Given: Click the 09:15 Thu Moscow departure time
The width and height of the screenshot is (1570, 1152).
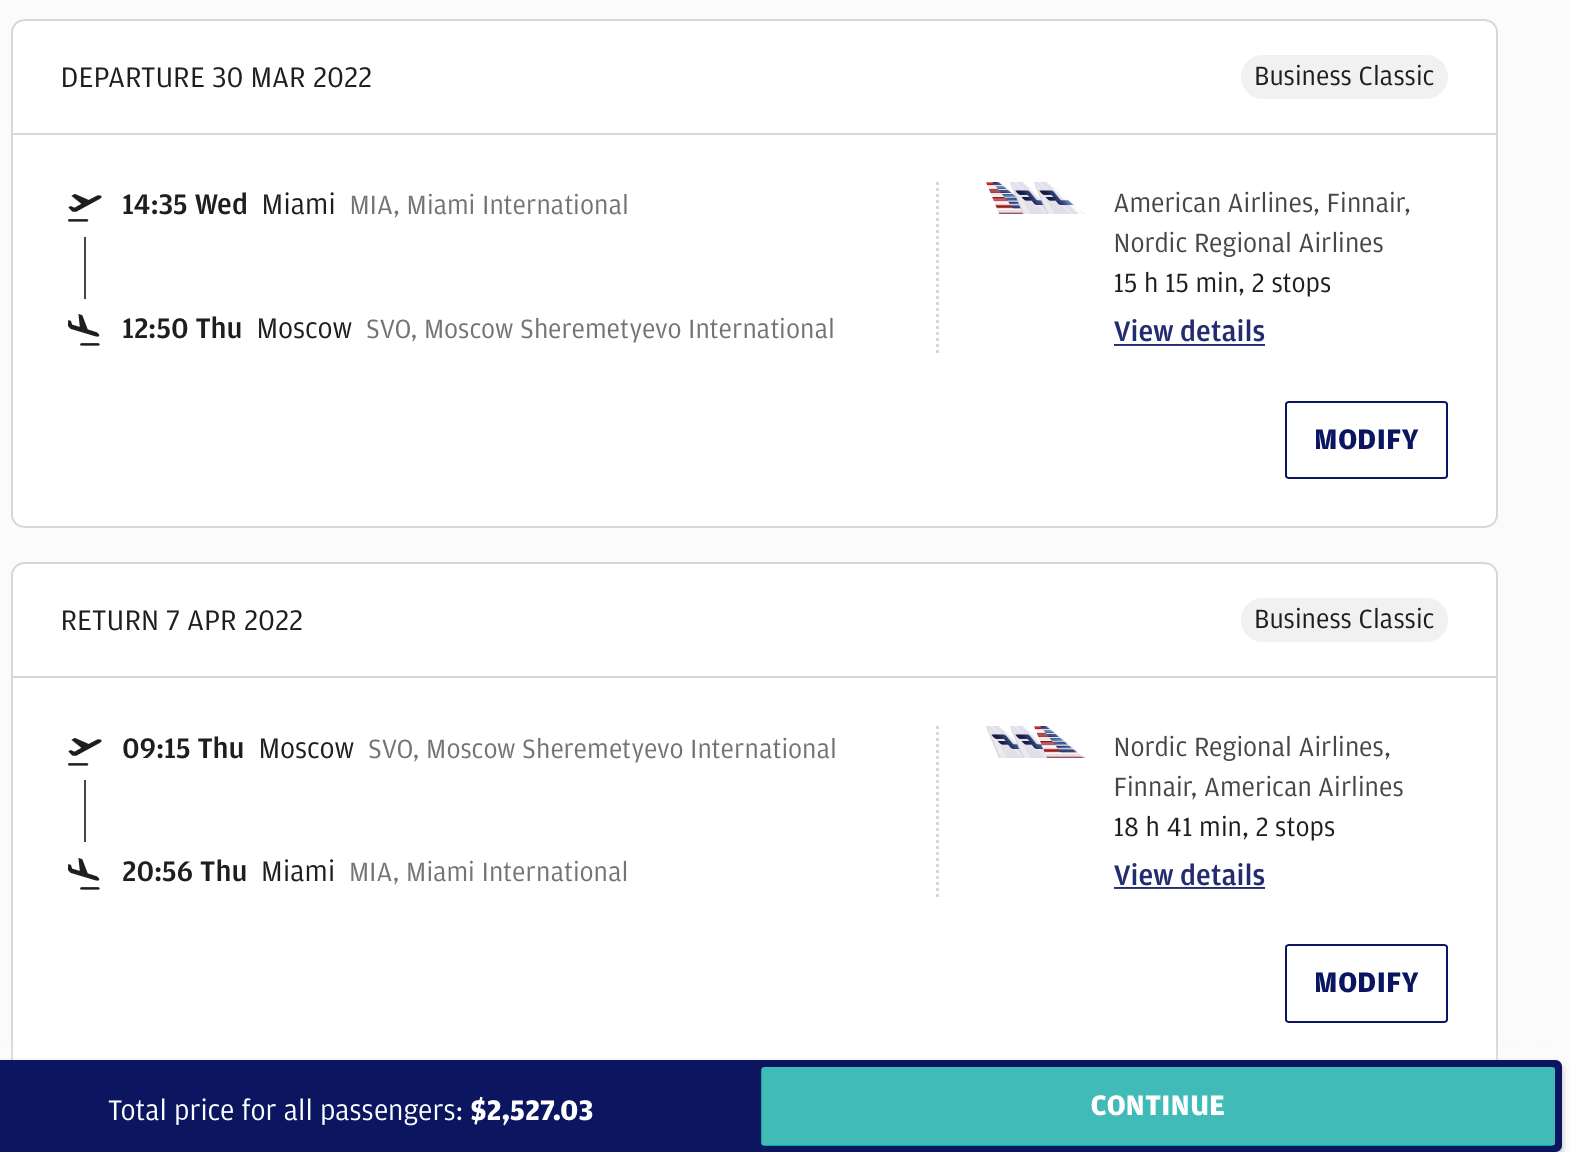Looking at the screenshot, I should [x=183, y=749].
